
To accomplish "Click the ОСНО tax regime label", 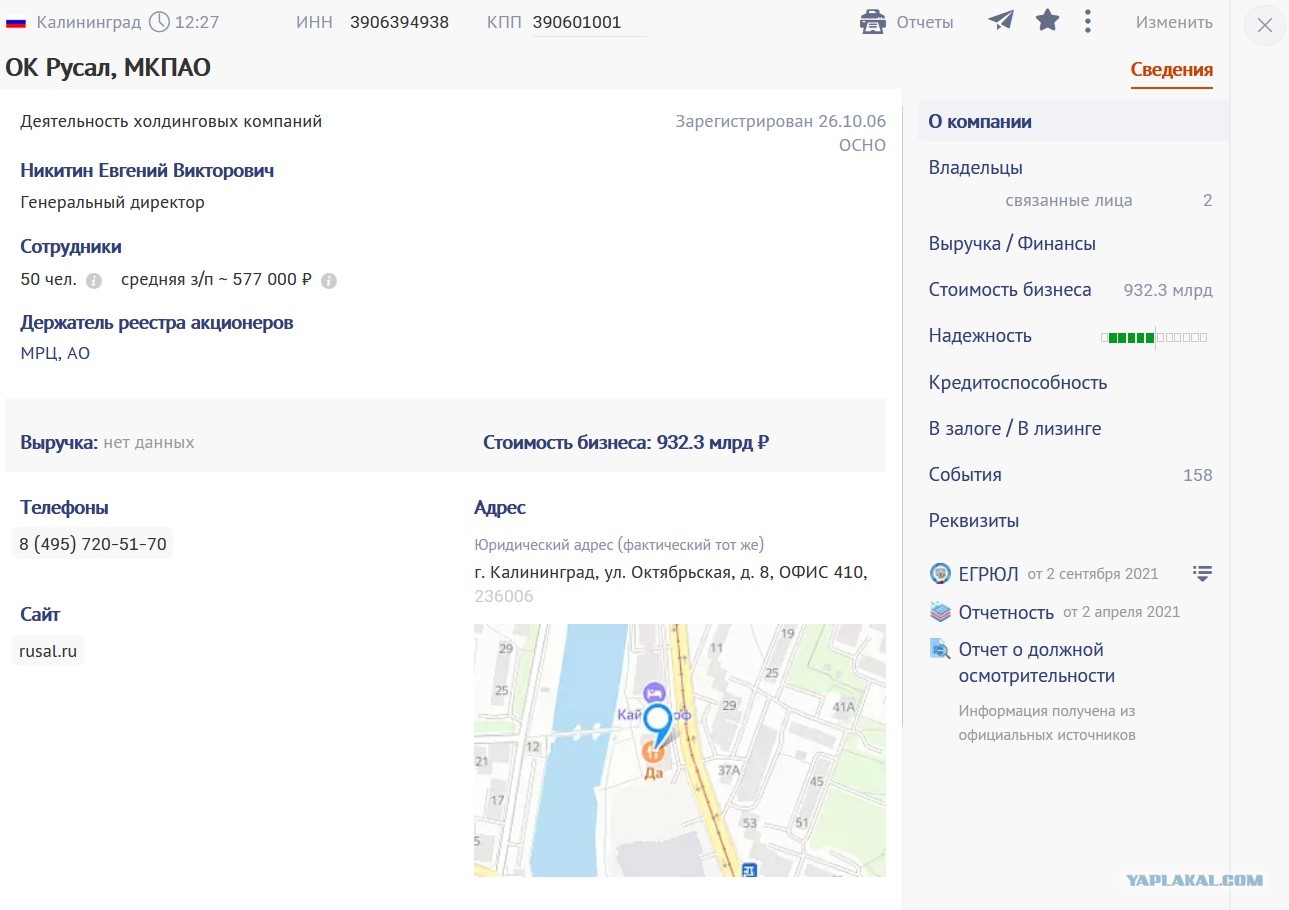I will (x=862, y=146).
